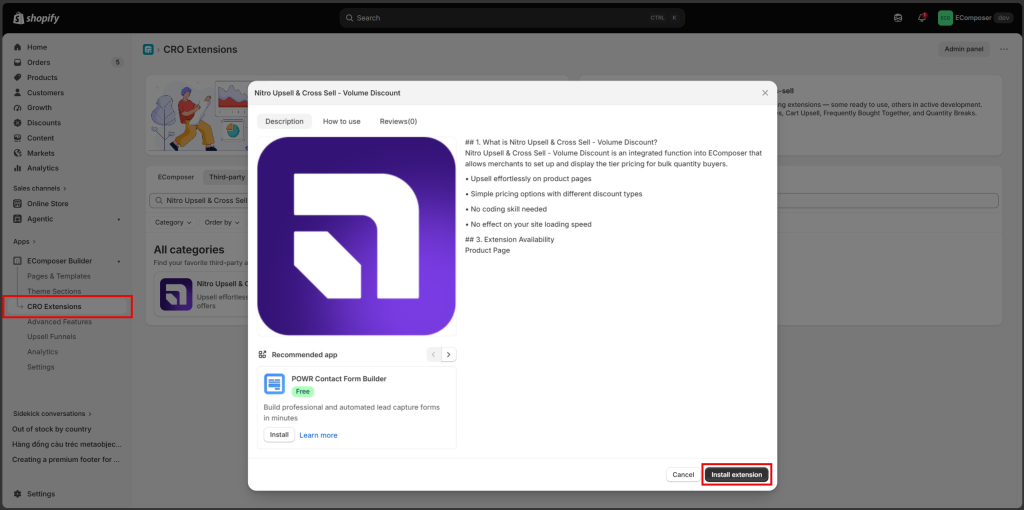This screenshot has width=1024, height=510.
Task: Expand the Apps section
Action: pos(24,241)
